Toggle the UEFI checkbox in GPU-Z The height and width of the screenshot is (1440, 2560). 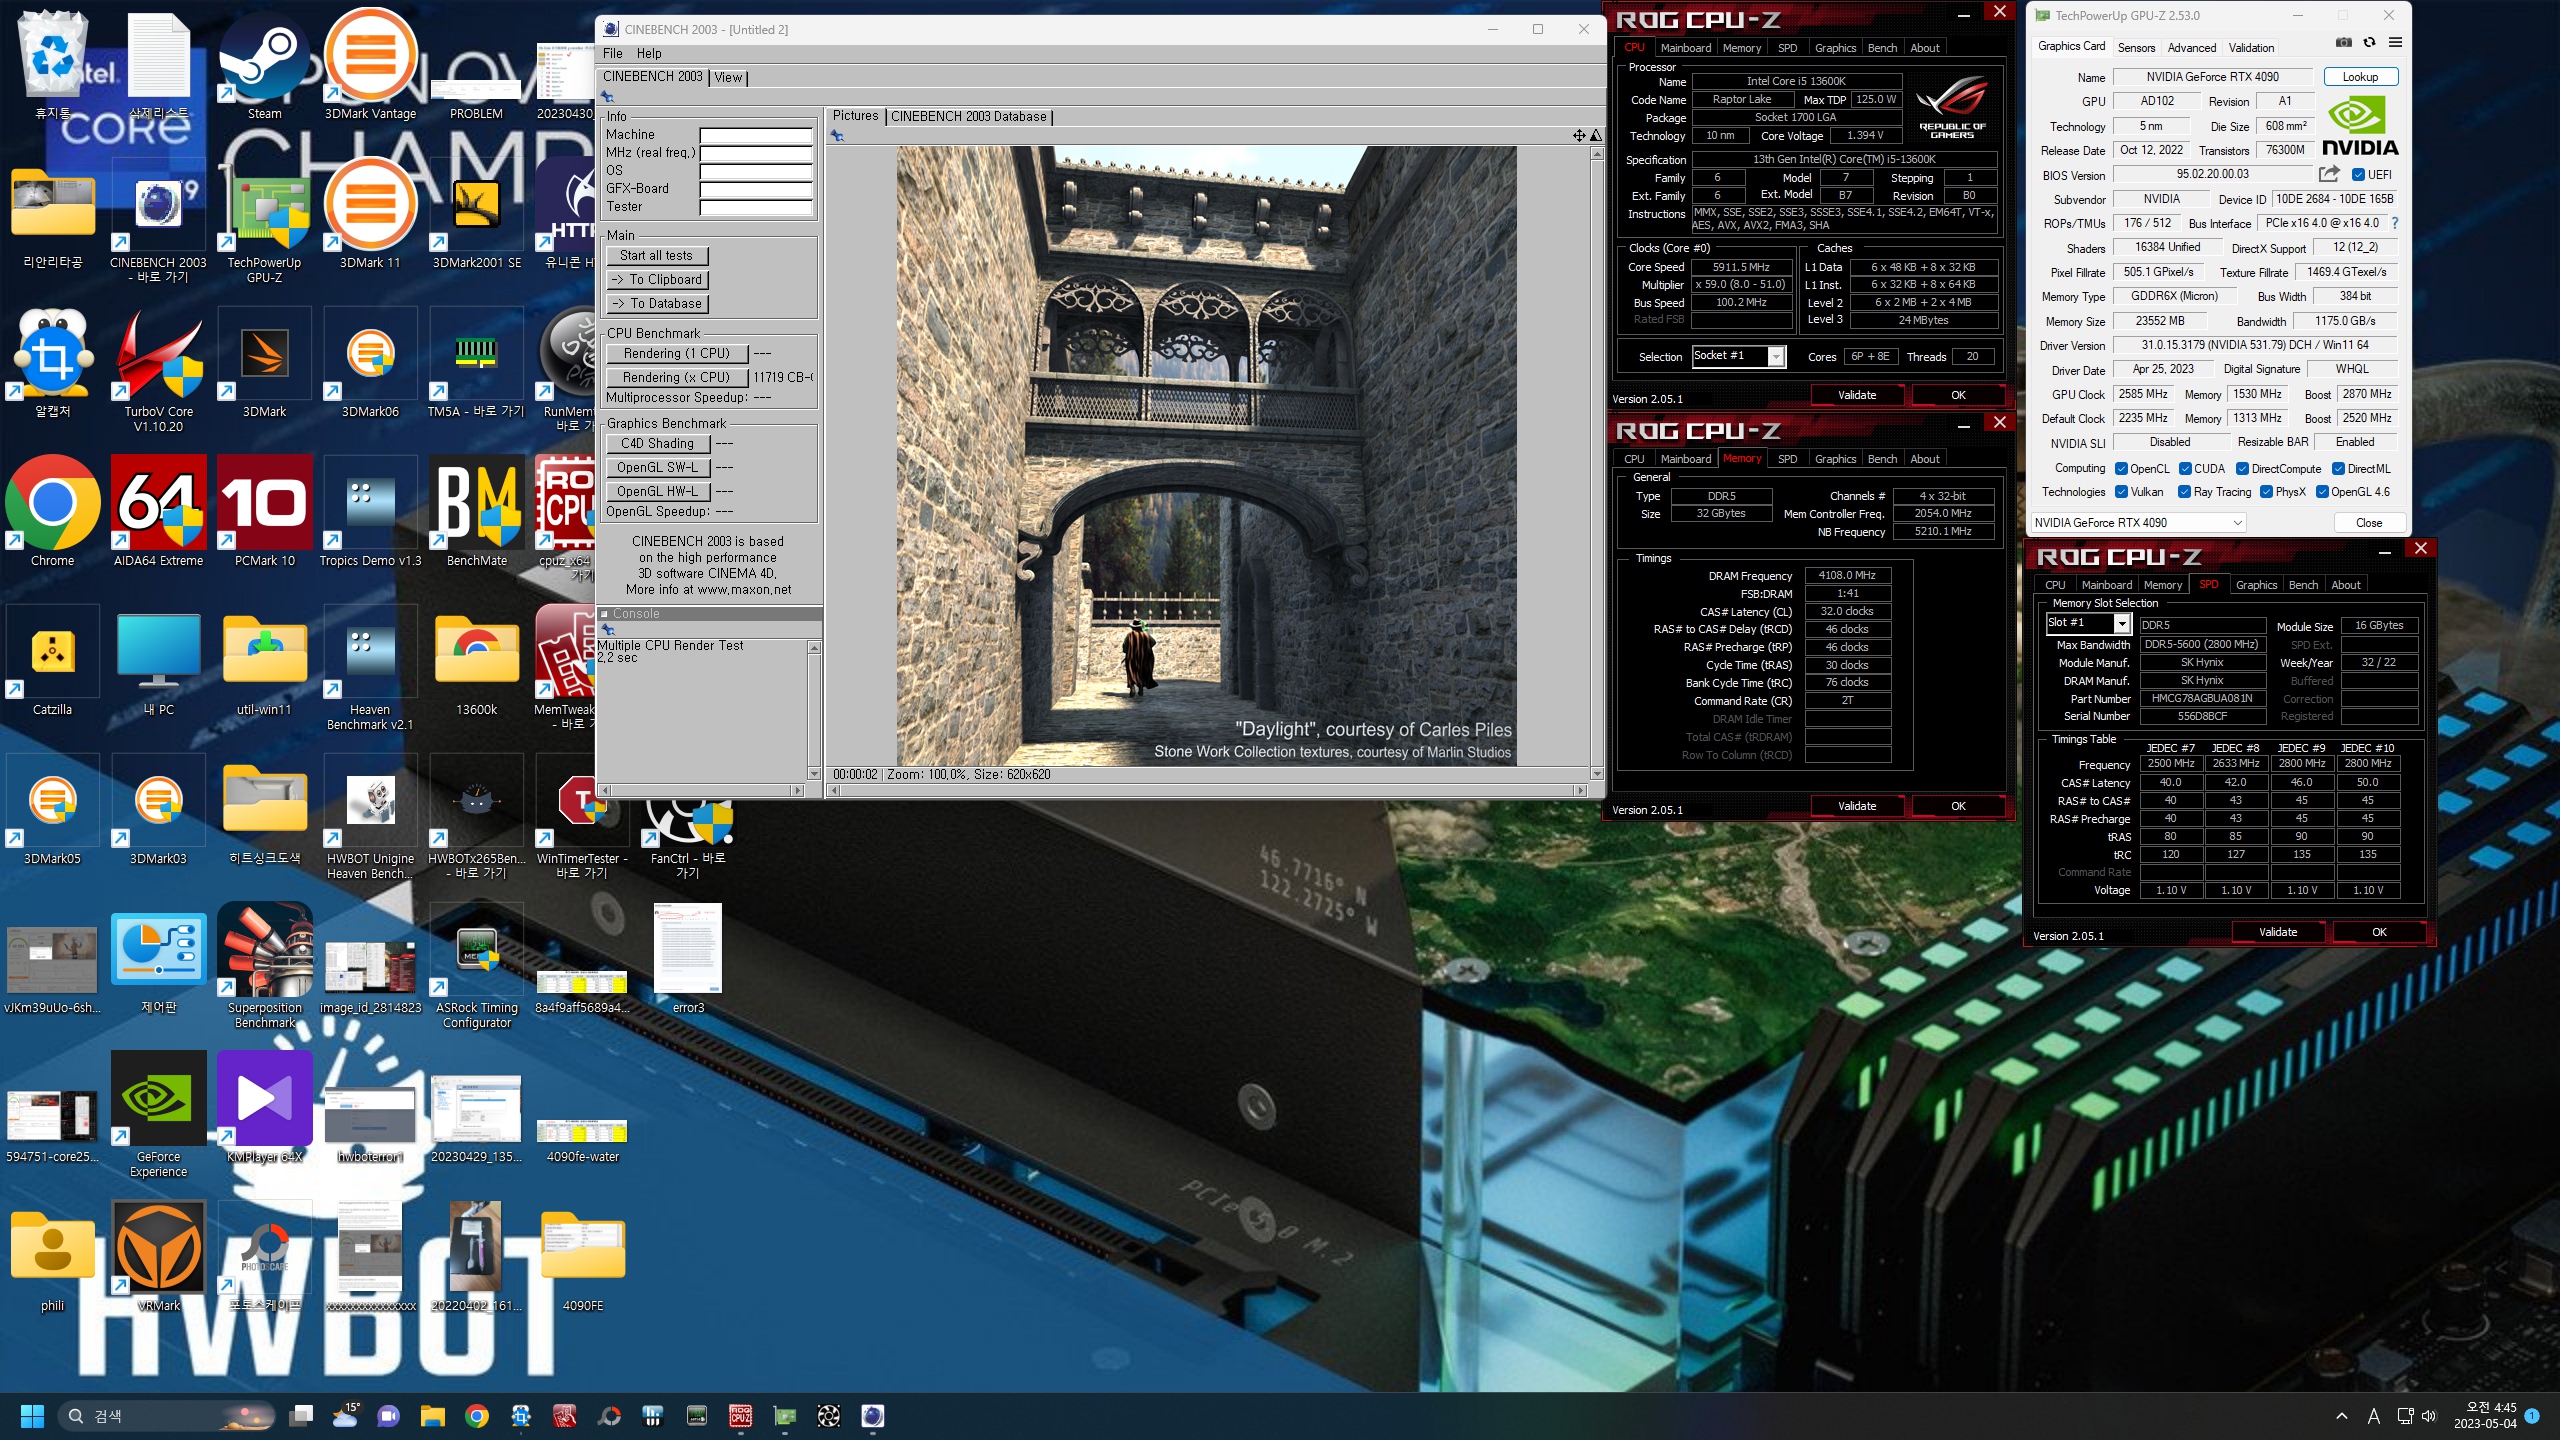[x=2359, y=175]
